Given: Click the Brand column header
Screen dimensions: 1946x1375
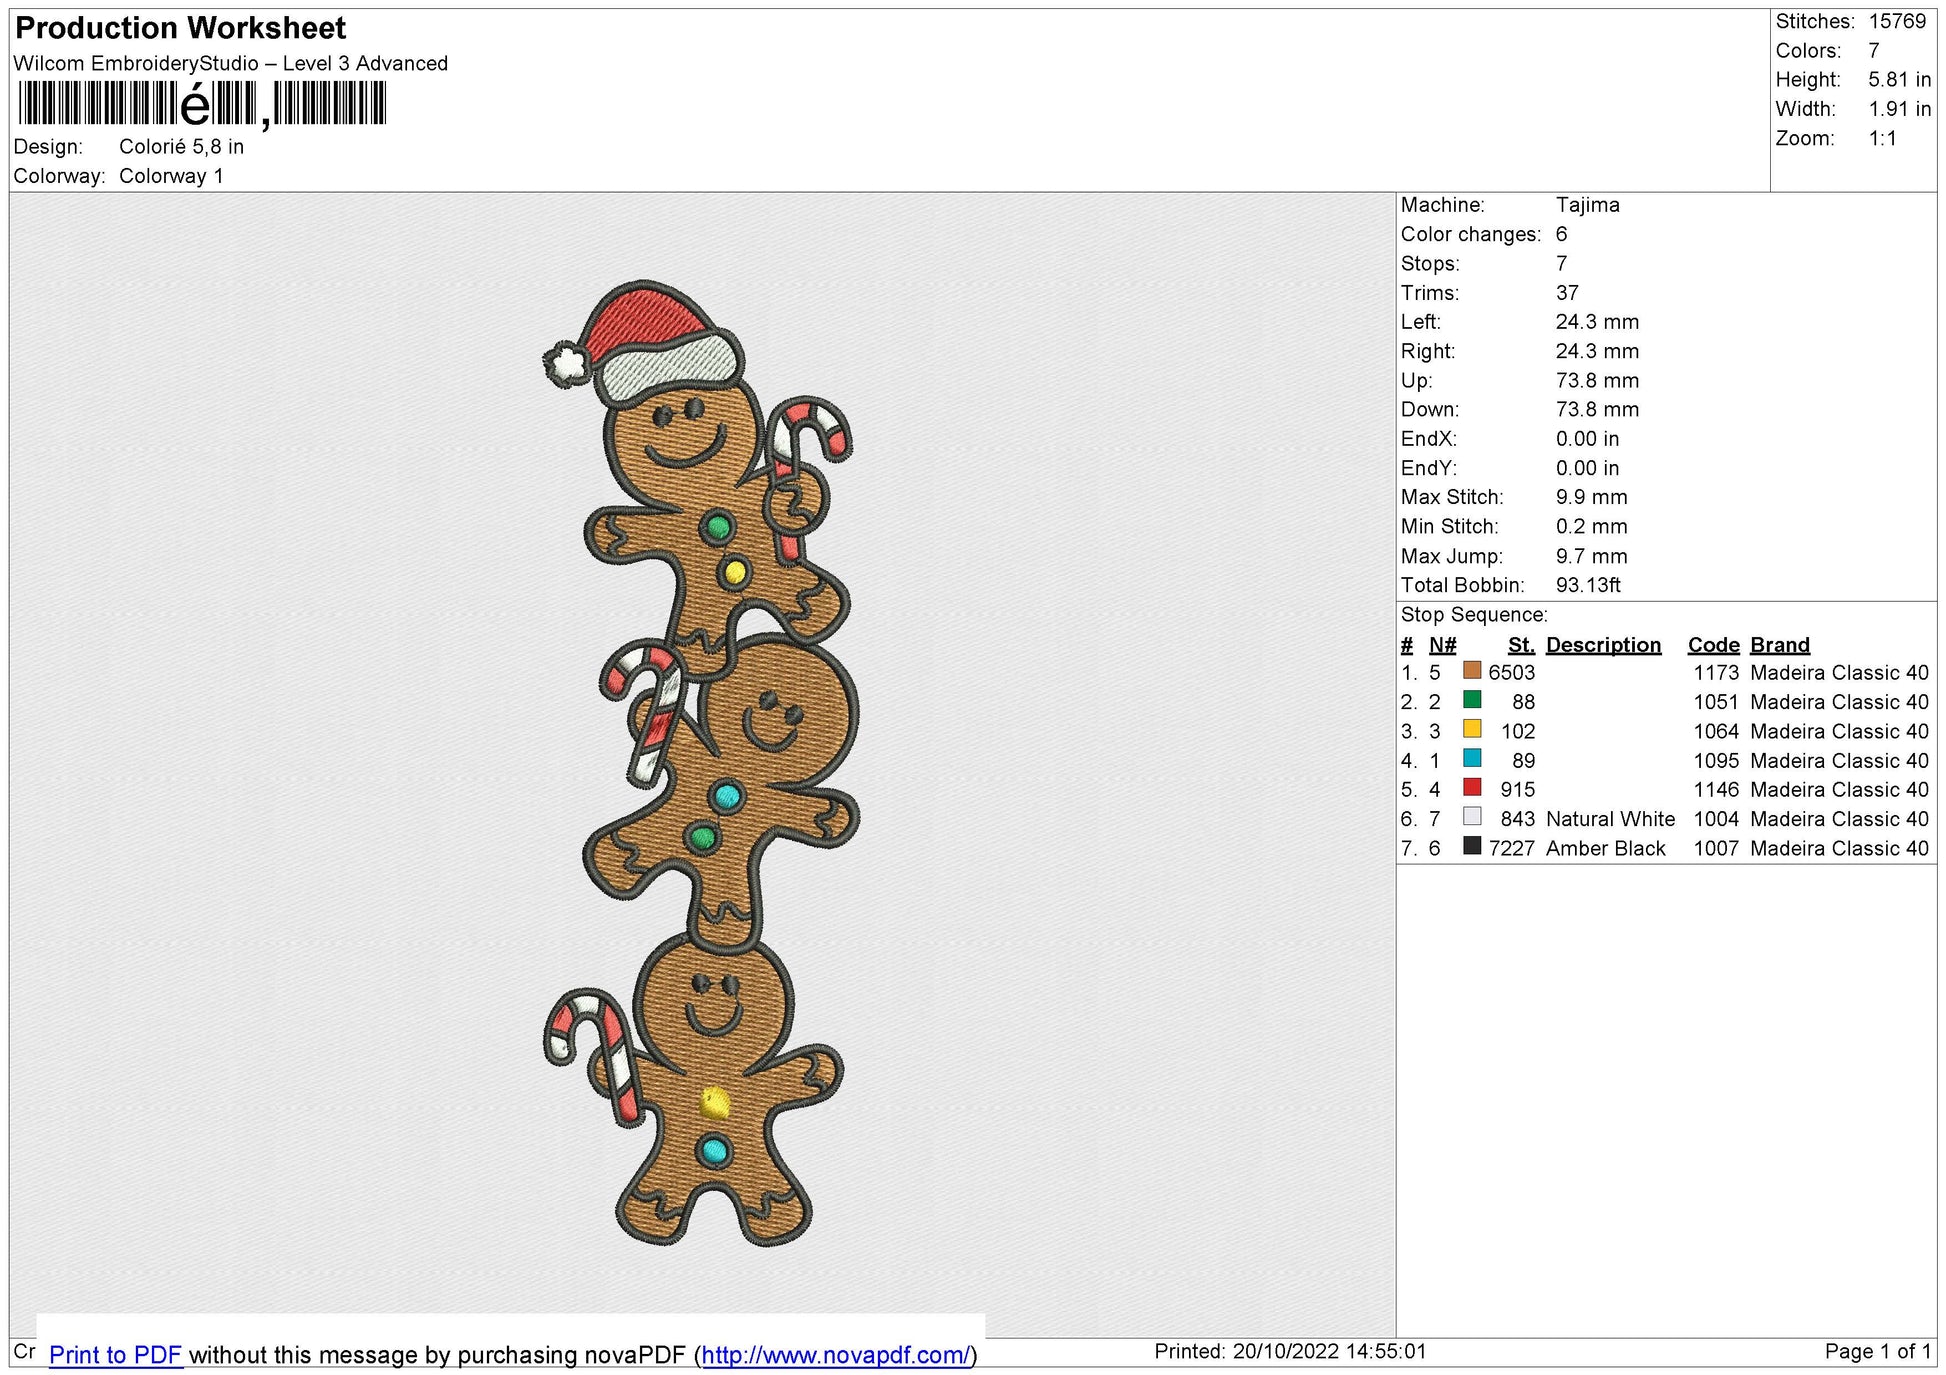Looking at the screenshot, I should 1780,645.
